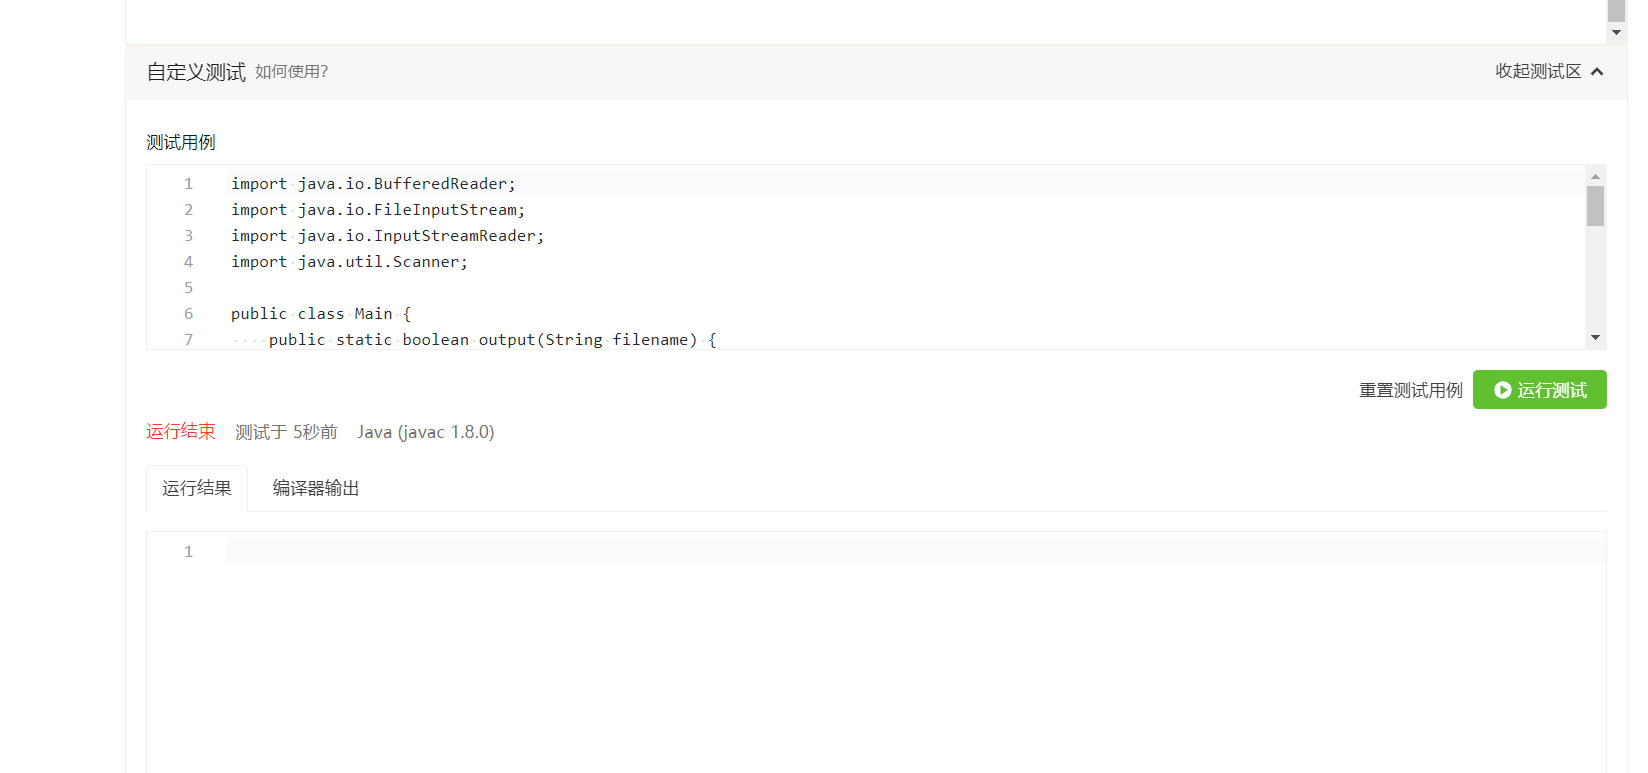Click the 测试用例 label
1648x773 pixels.
(x=181, y=142)
